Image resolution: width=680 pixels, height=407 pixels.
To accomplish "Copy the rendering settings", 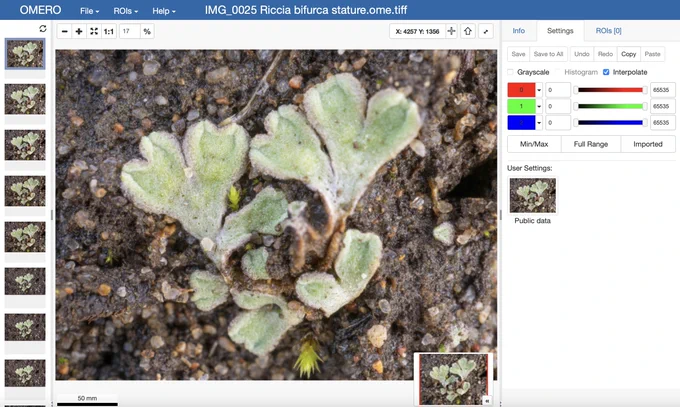I will coord(628,54).
